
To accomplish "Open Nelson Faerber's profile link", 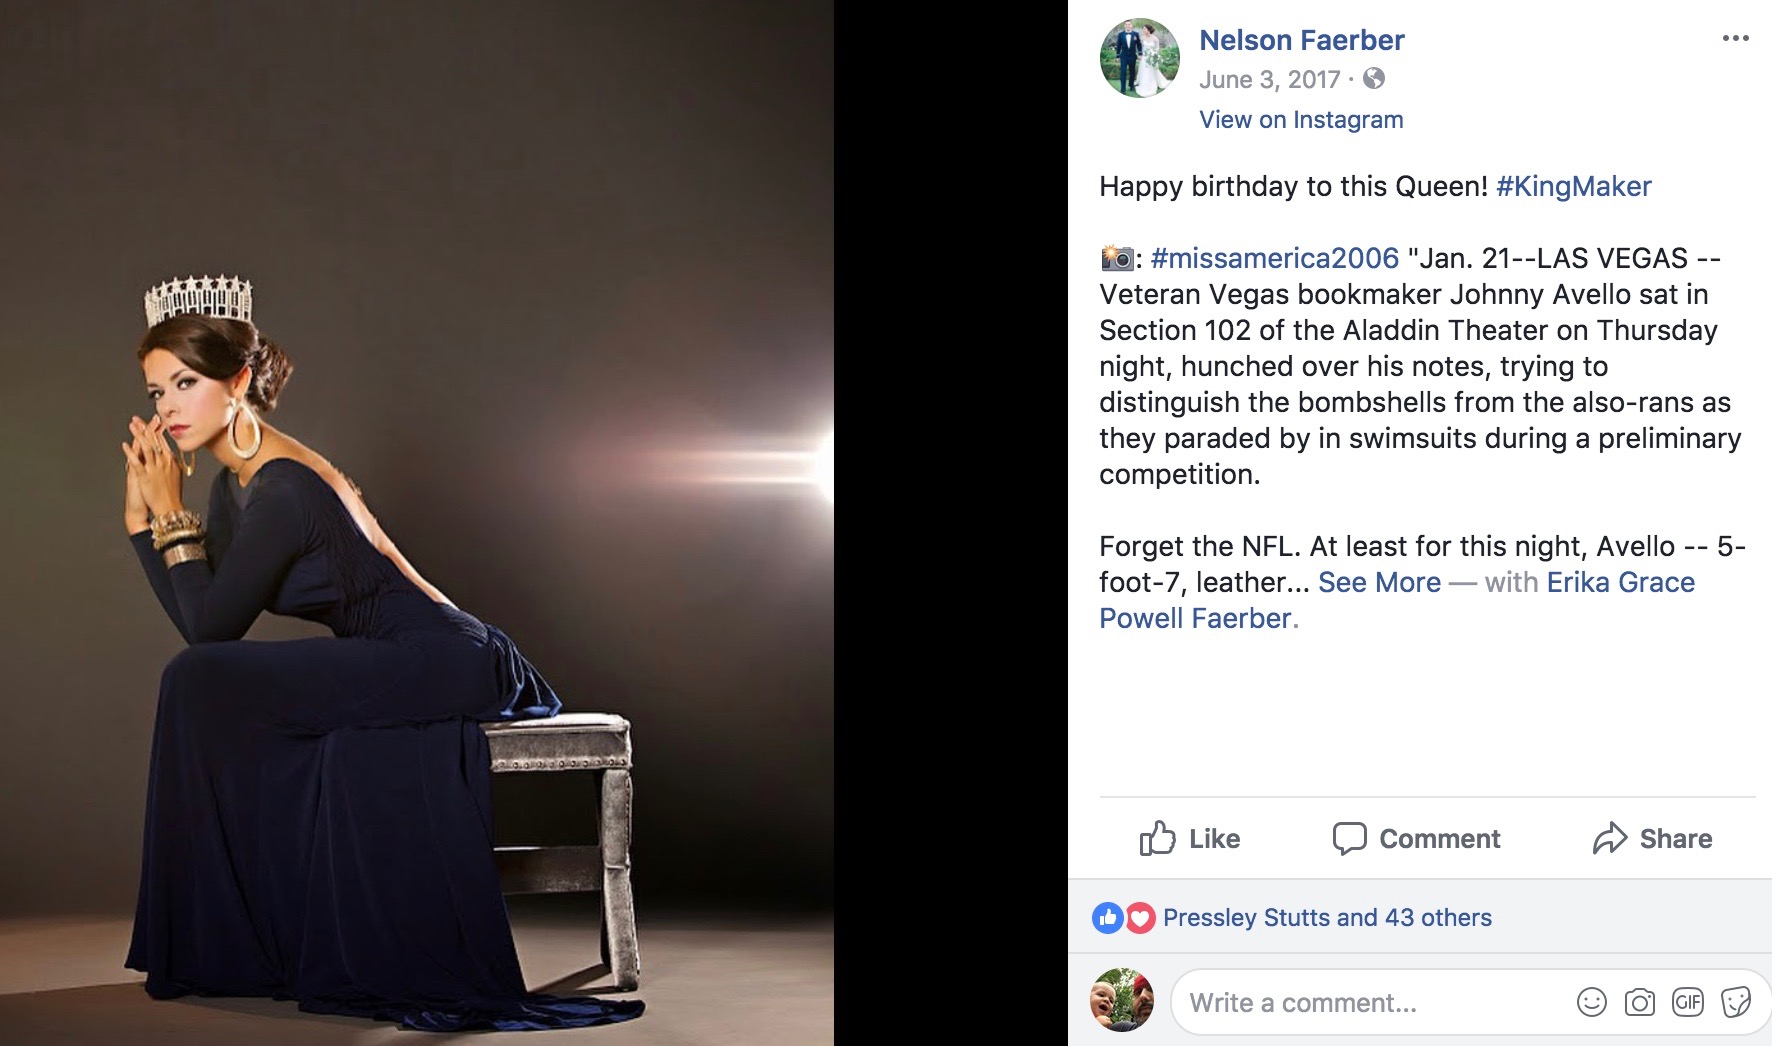I will 1301,40.
